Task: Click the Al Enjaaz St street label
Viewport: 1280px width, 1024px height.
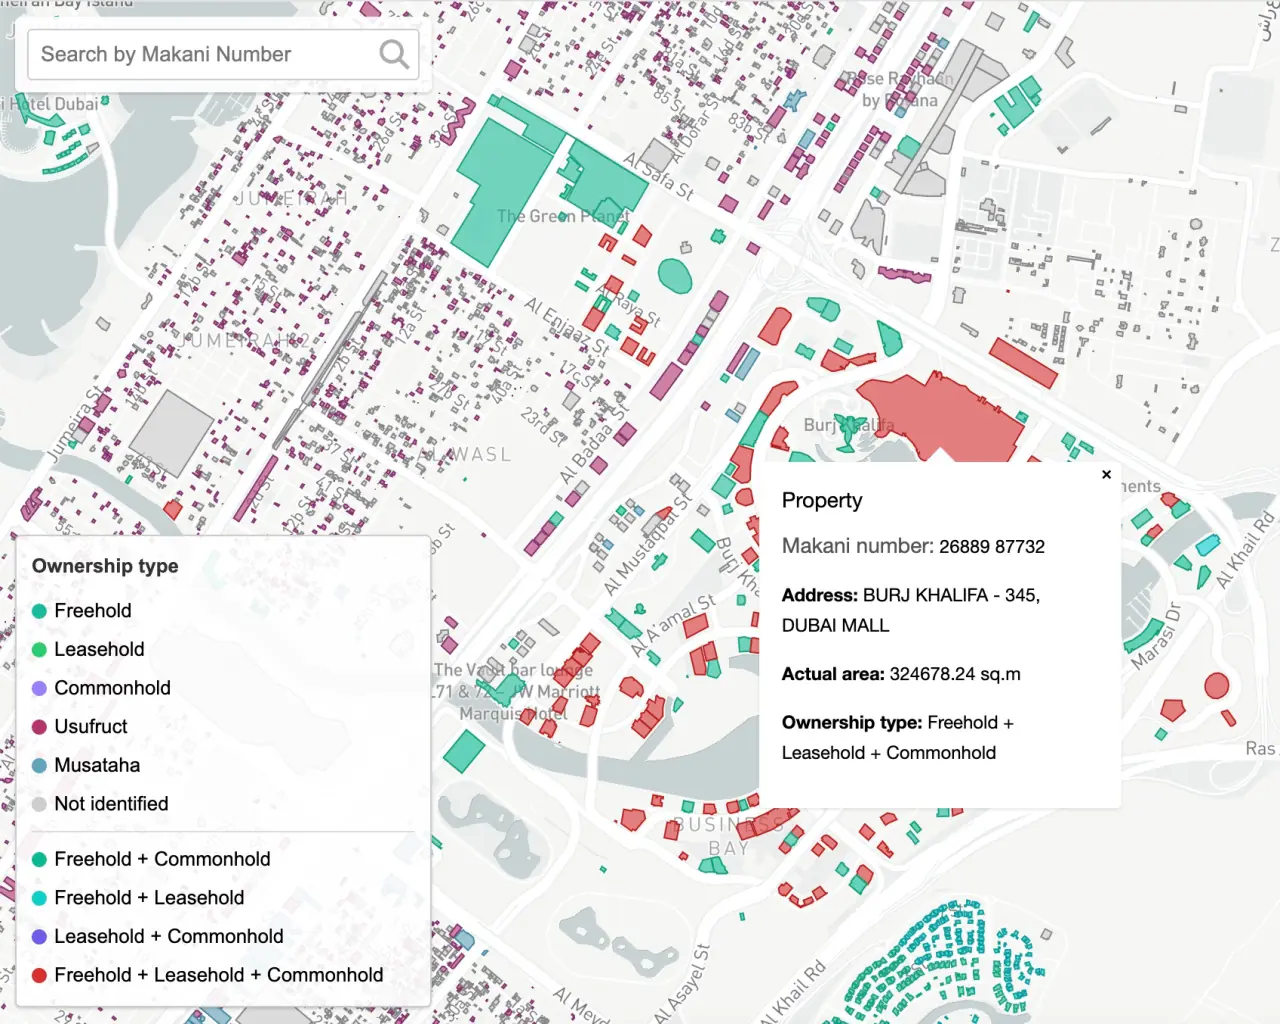Action: click(x=567, y=326)
